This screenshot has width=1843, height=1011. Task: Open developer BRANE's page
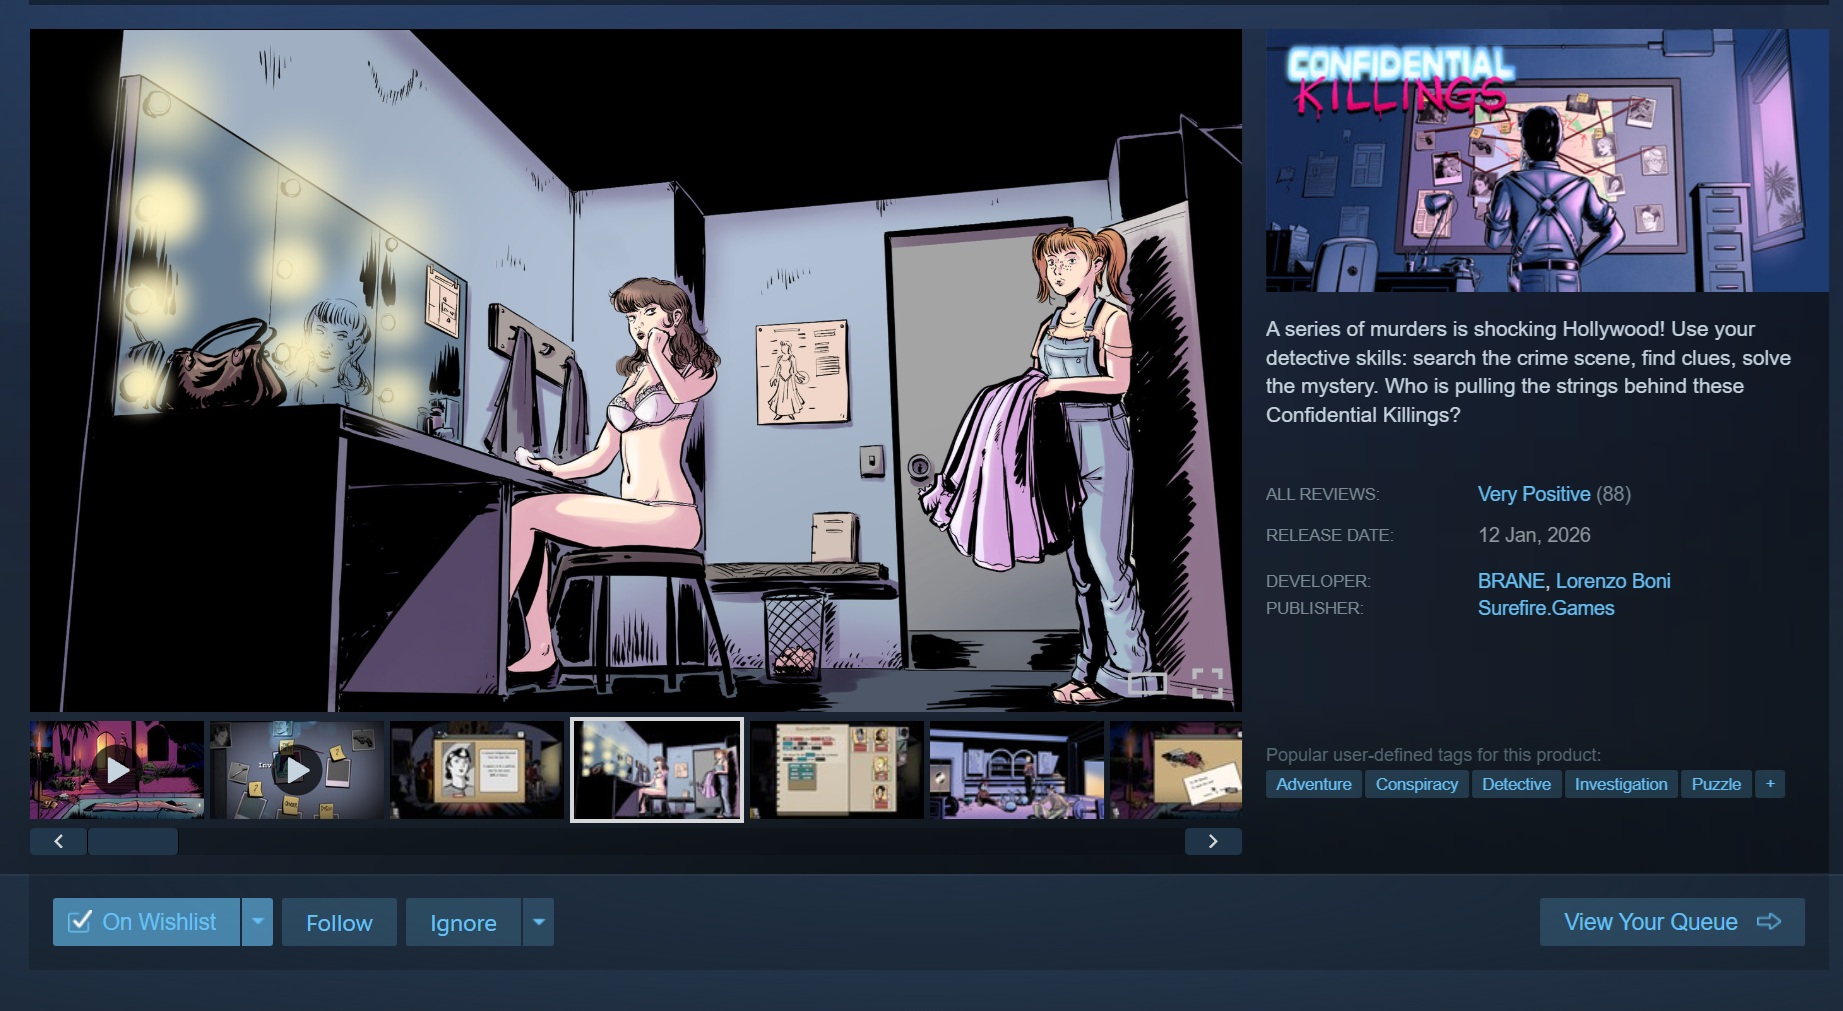[1511, 581]
